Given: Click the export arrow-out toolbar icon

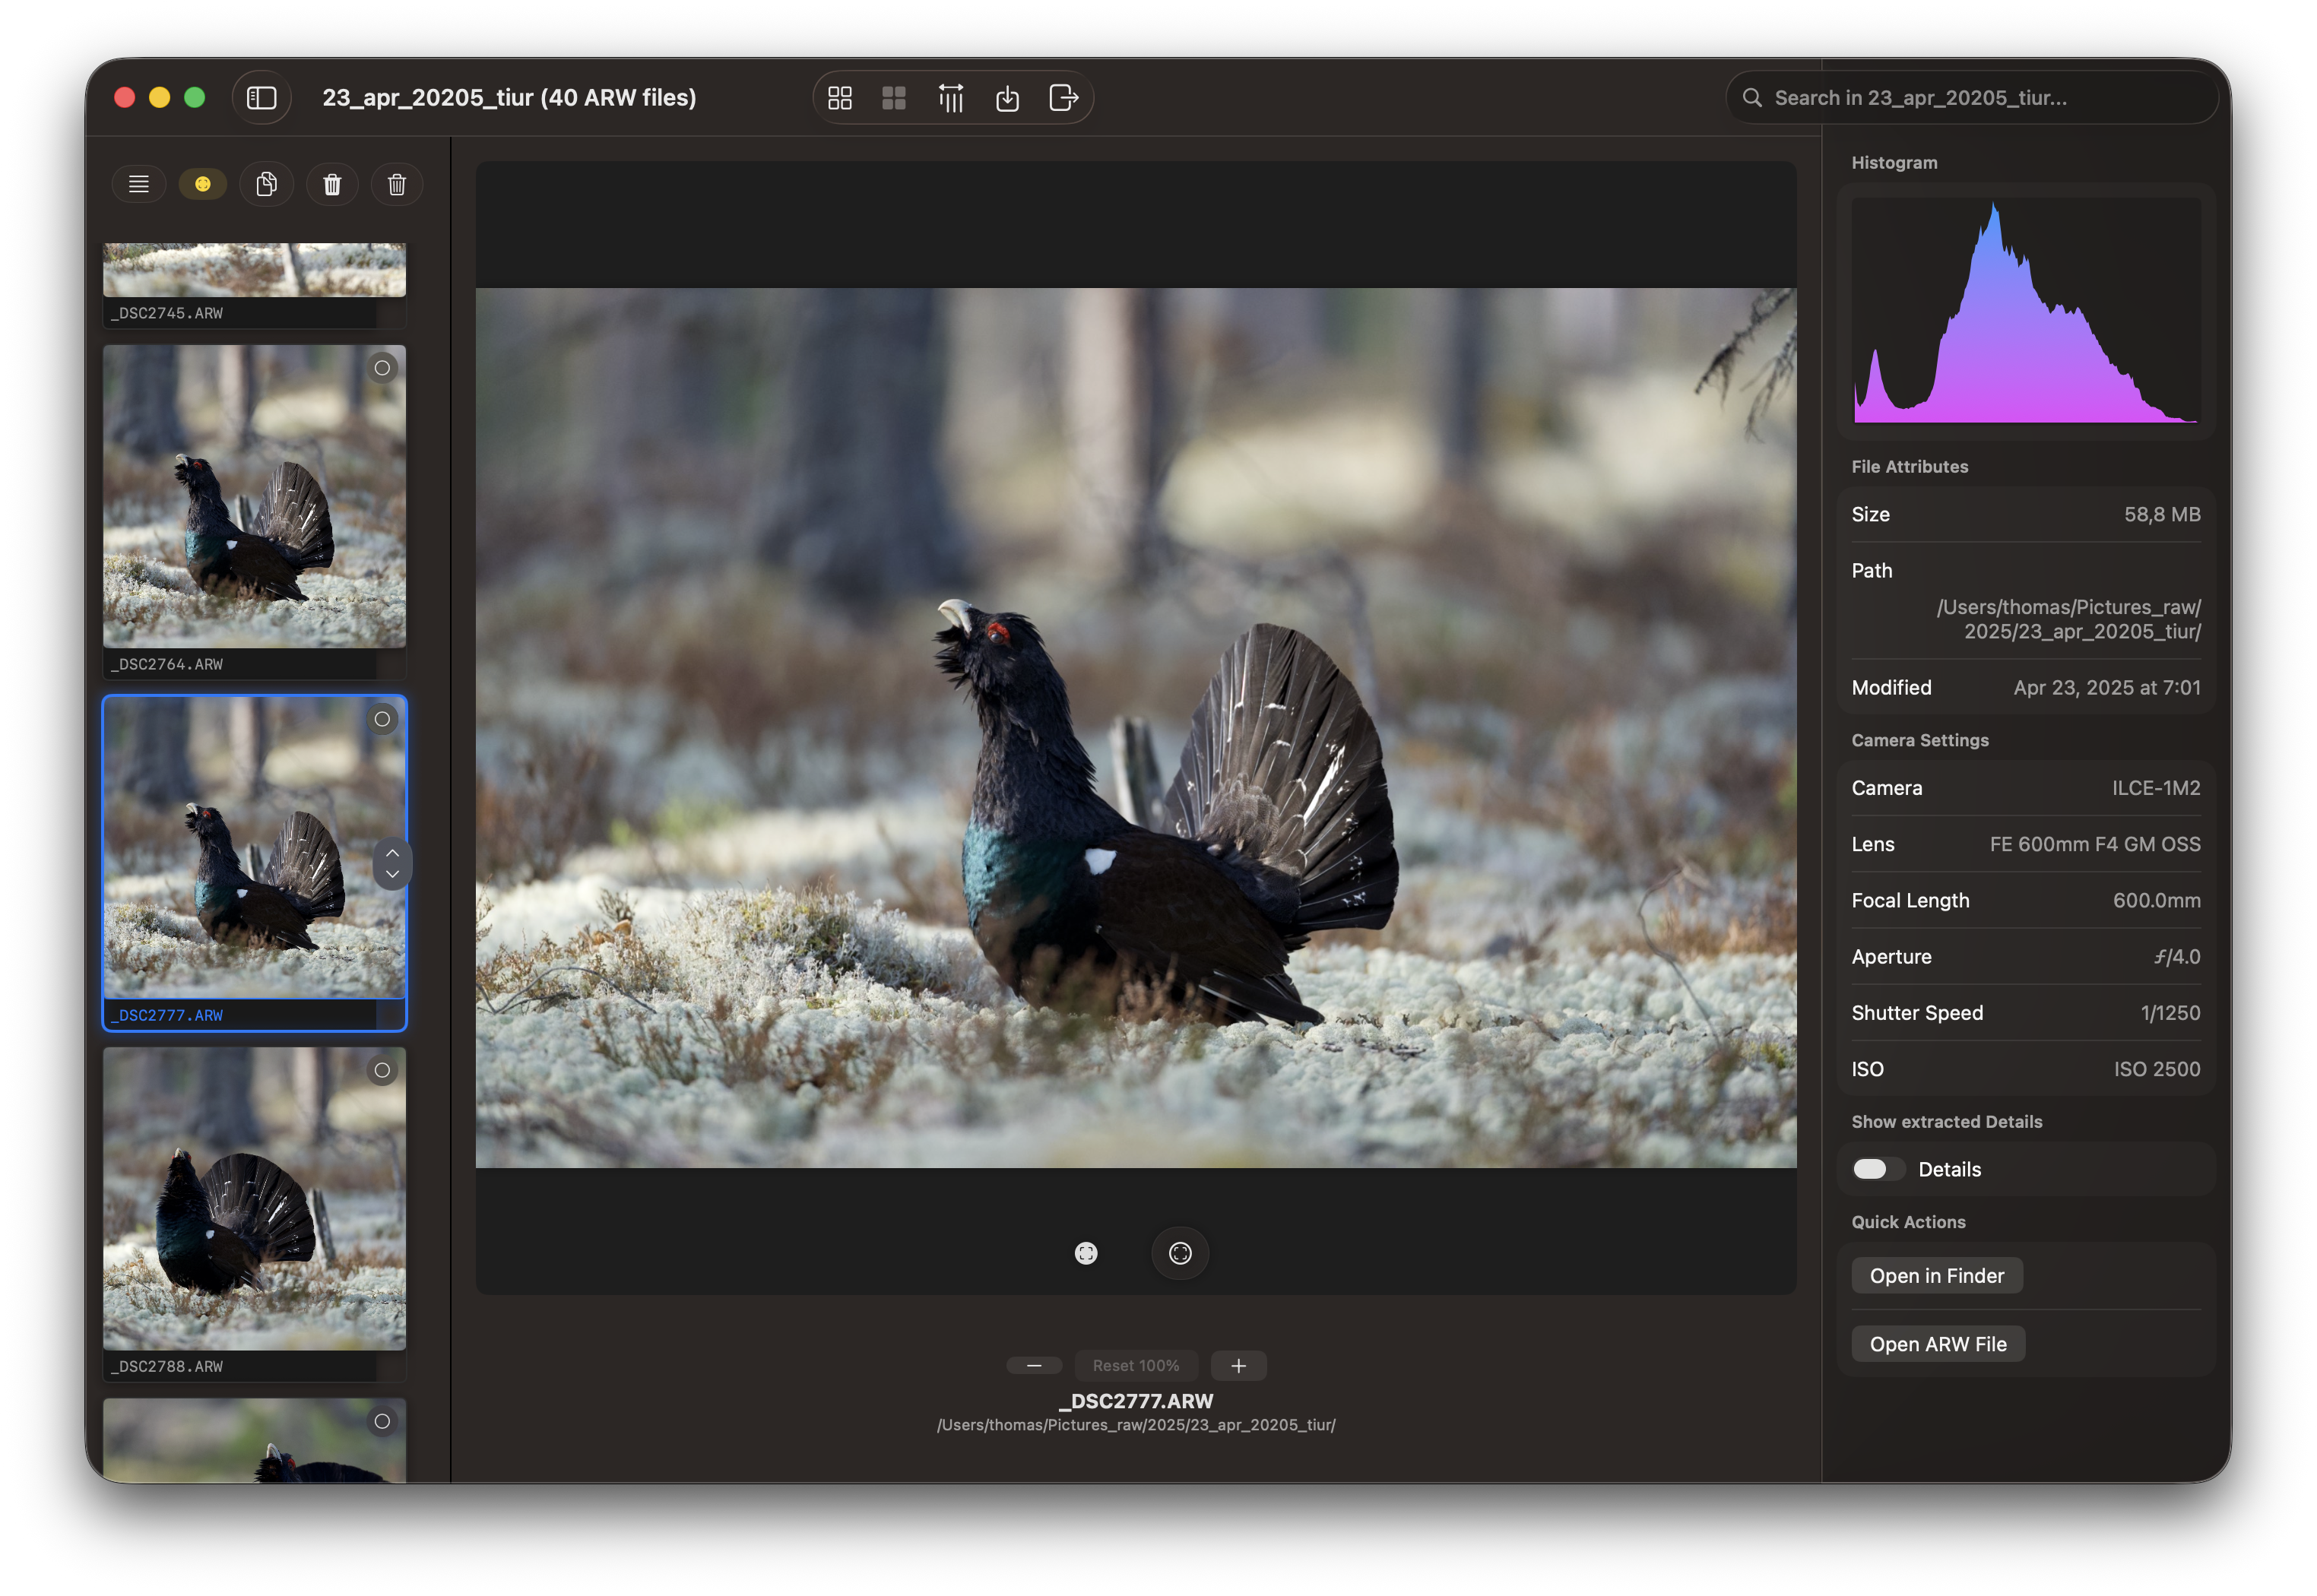Looking at the screenshot, I should coord(1063,98).
